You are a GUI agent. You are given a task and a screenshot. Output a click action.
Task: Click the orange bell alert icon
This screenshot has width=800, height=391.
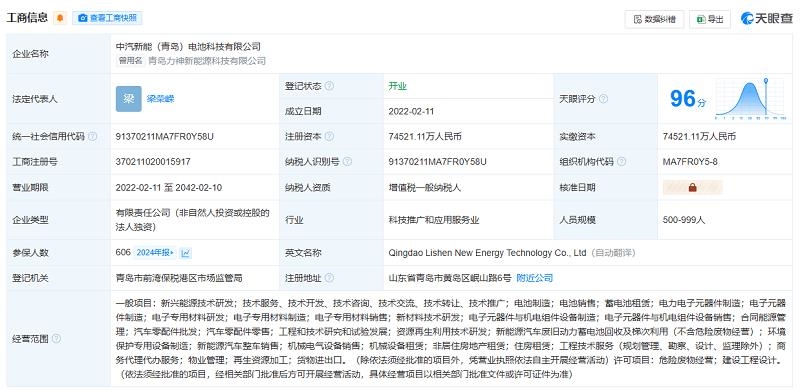tap(60, 18)
